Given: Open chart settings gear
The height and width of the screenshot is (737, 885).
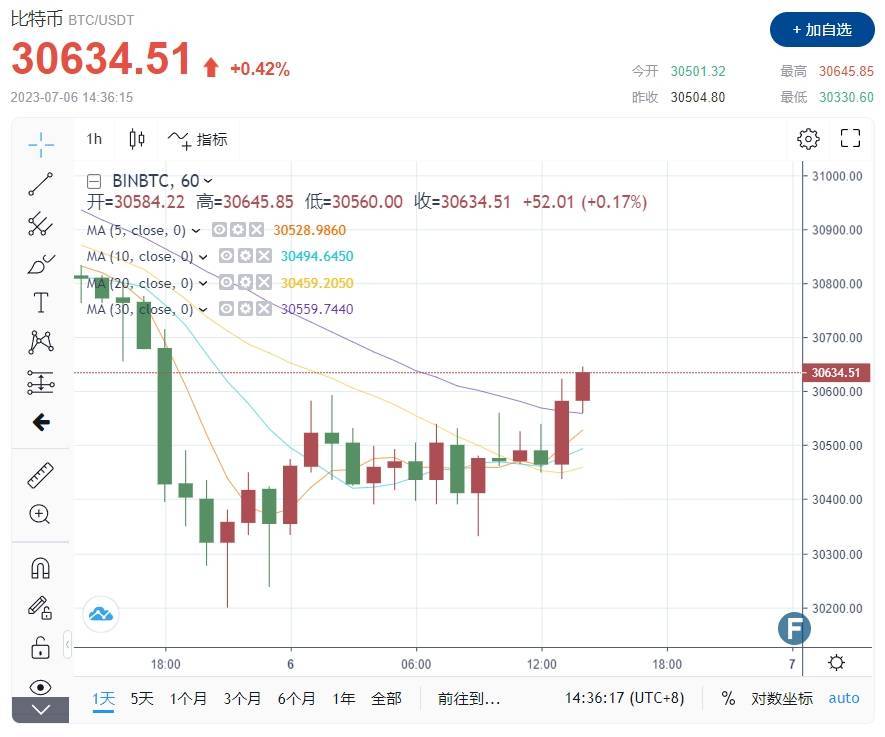Looking at the screenshot, I should coord(808,139).
